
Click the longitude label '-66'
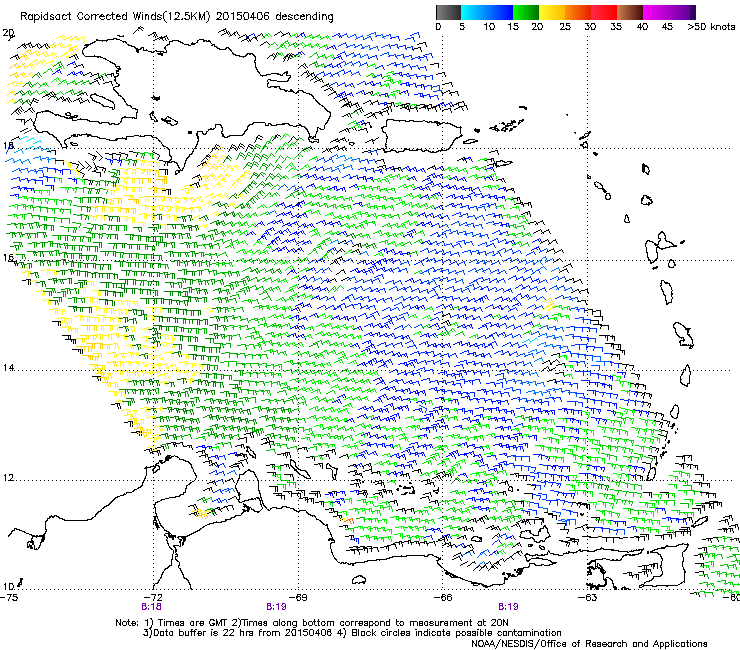click(443, 597)
